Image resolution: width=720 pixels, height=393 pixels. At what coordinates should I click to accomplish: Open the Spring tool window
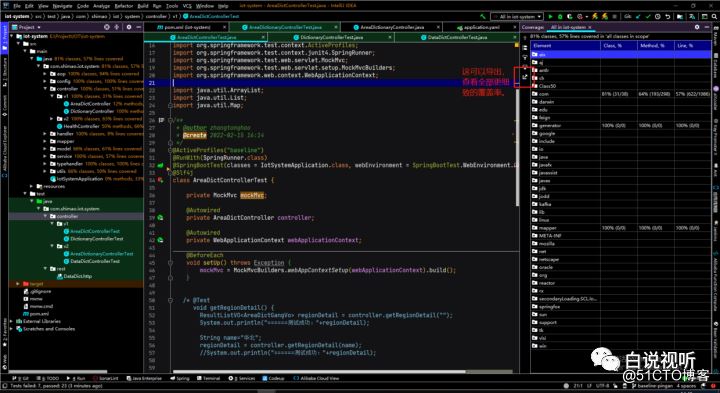(x=179, y=378)
